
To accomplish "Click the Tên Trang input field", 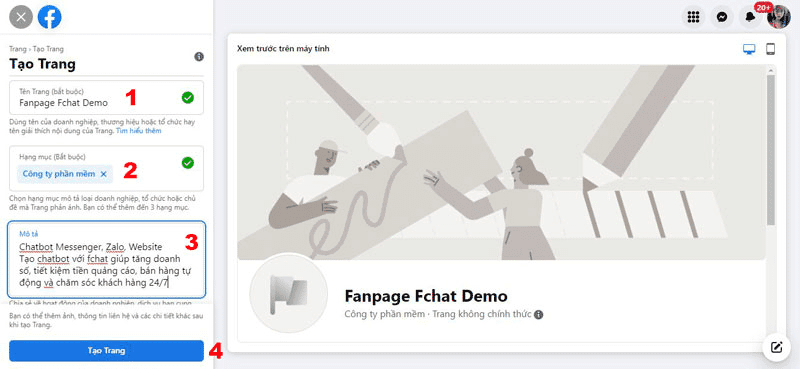I will 106,97.
